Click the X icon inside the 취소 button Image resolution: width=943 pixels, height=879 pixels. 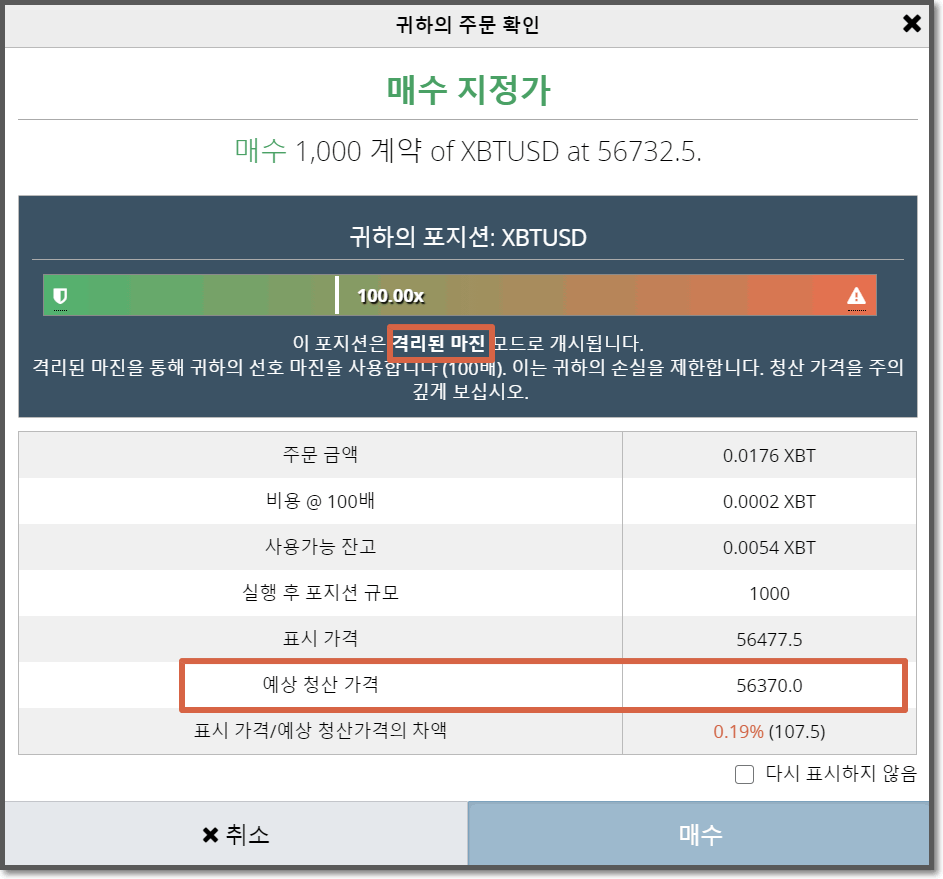(209, 833)
